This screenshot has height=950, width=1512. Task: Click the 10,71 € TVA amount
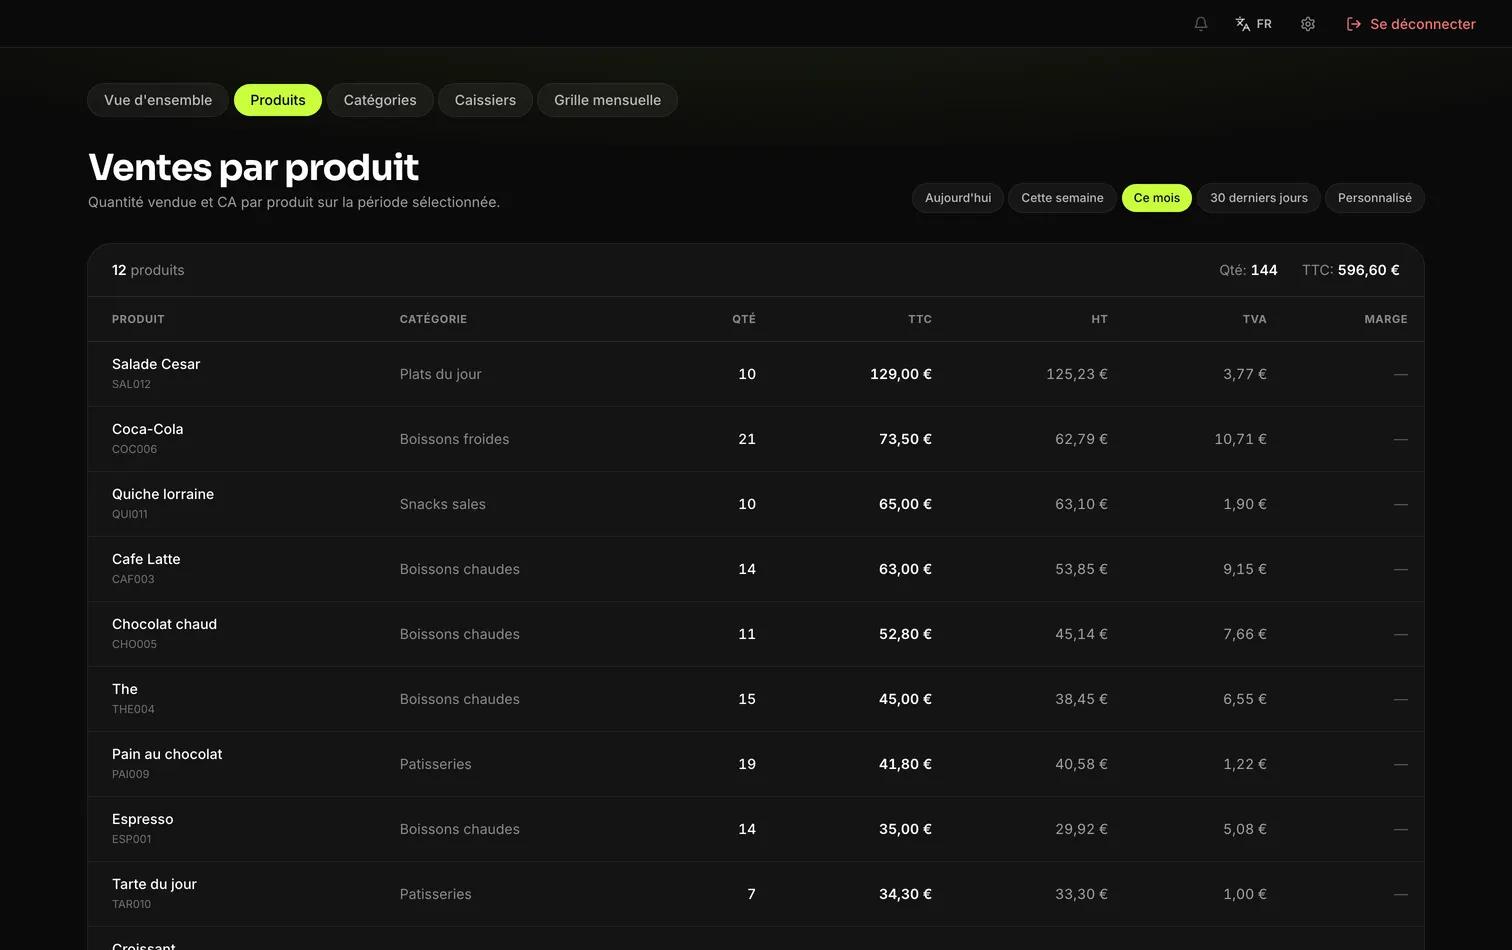point(1240,439)
